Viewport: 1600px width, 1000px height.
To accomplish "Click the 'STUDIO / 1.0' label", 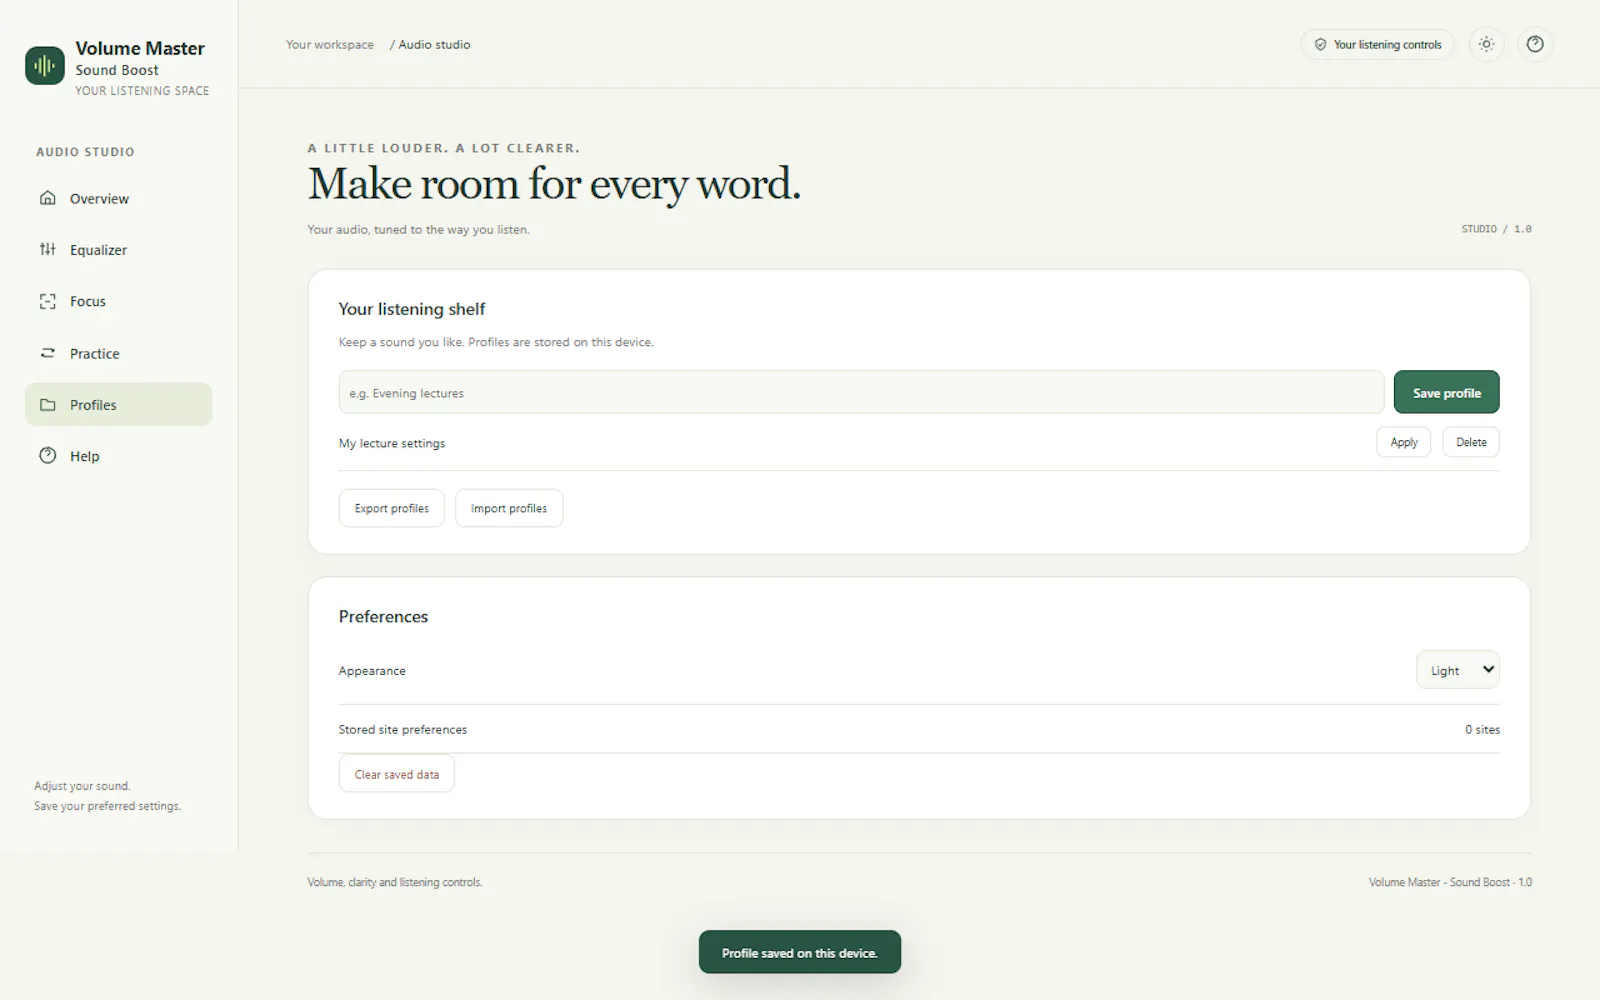I will 1496,229.
